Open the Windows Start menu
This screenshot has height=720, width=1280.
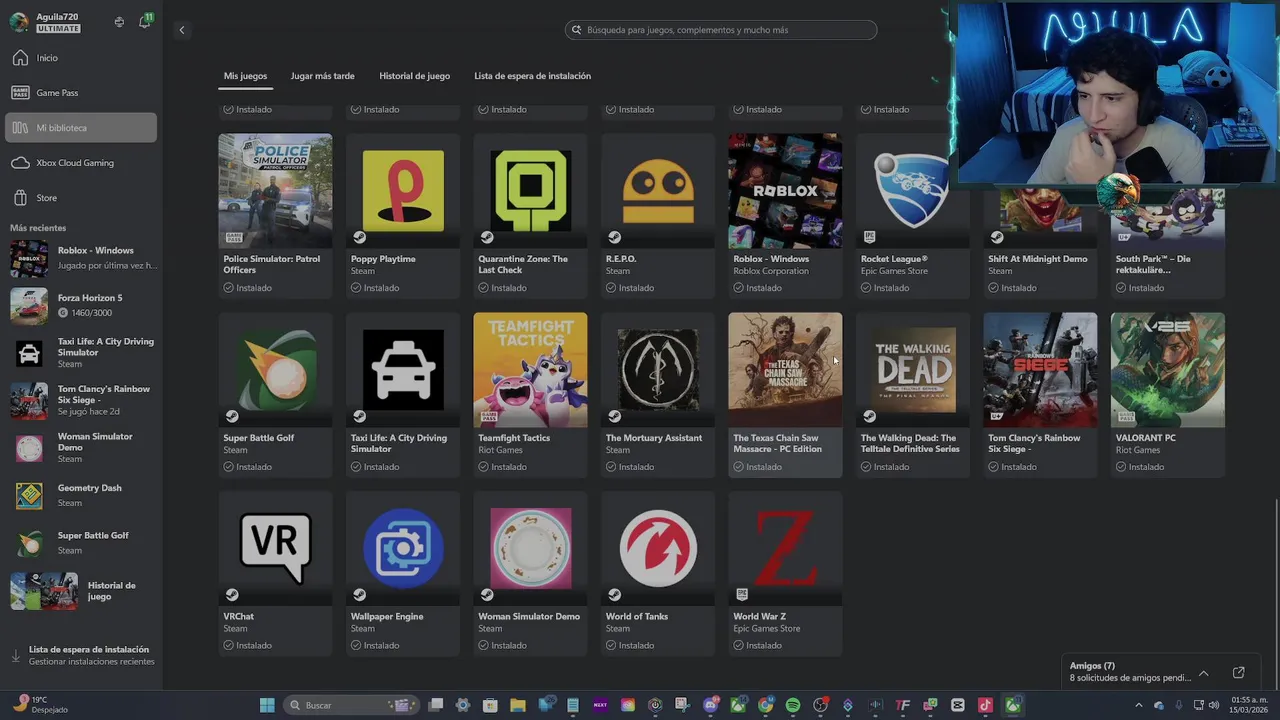point(267,705)
